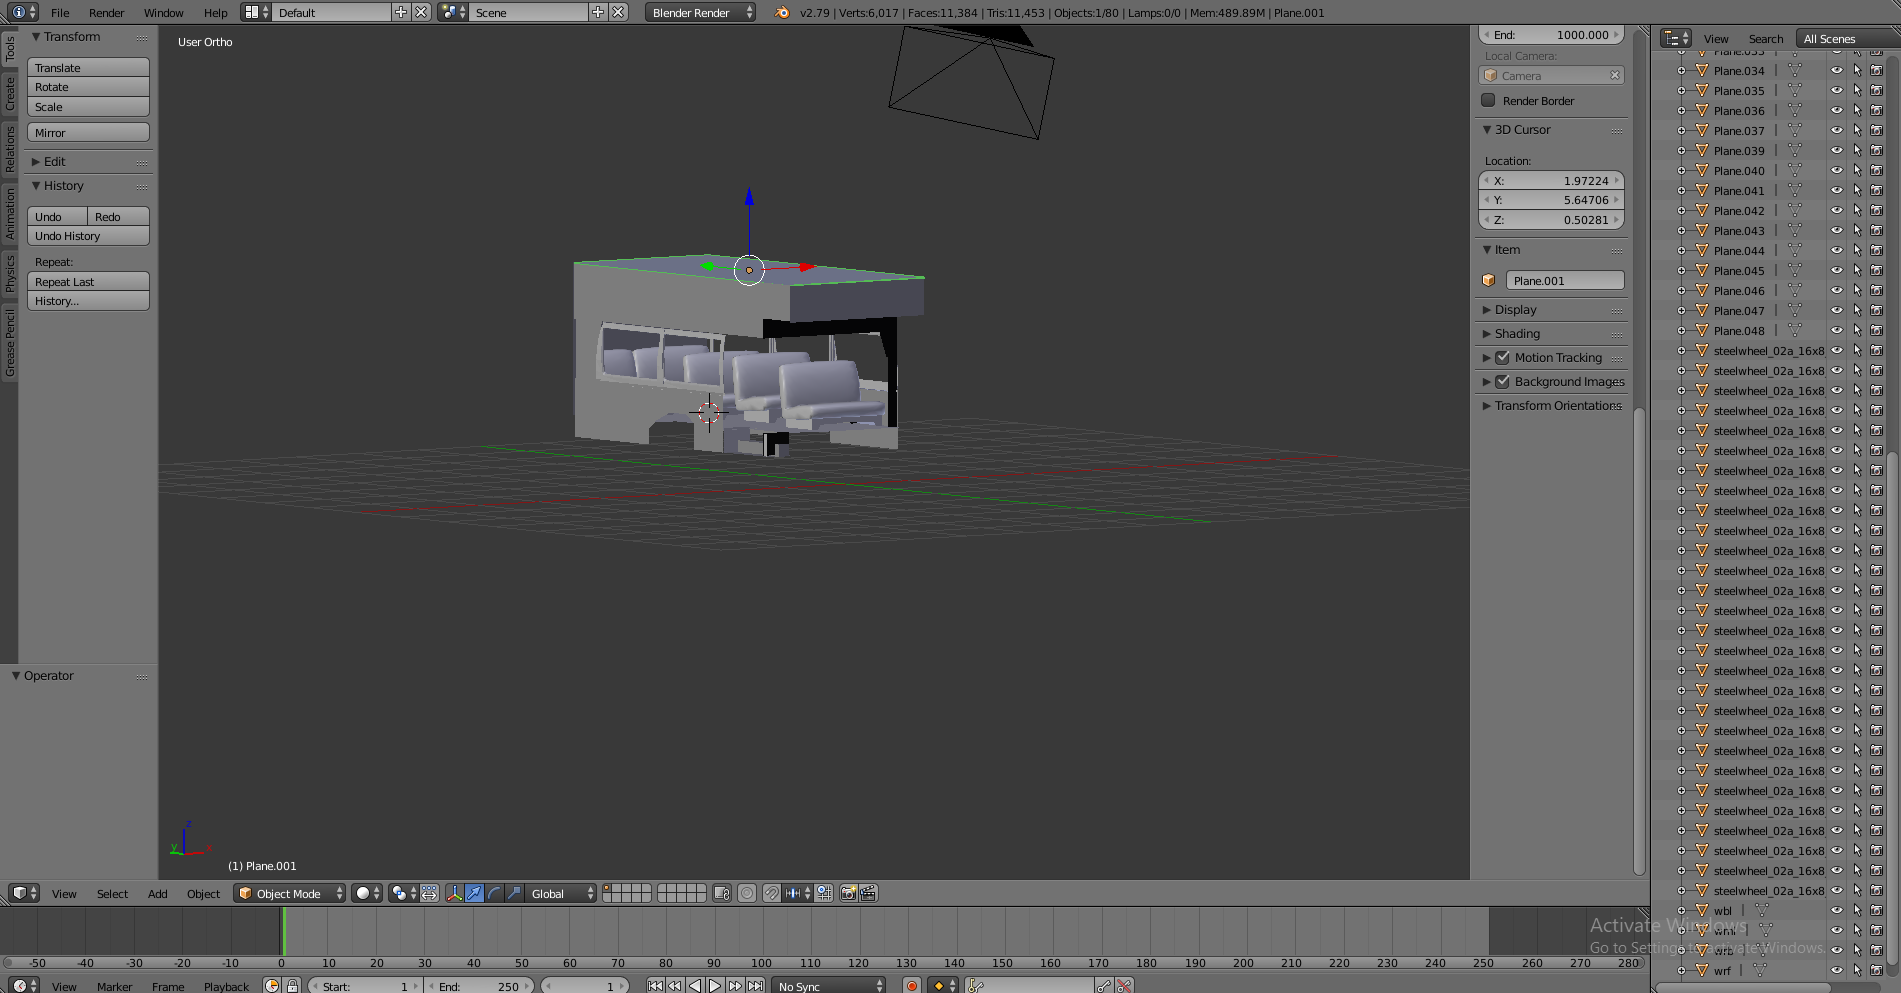Click the delete keyframe icon

click(x=1124, y=986)
